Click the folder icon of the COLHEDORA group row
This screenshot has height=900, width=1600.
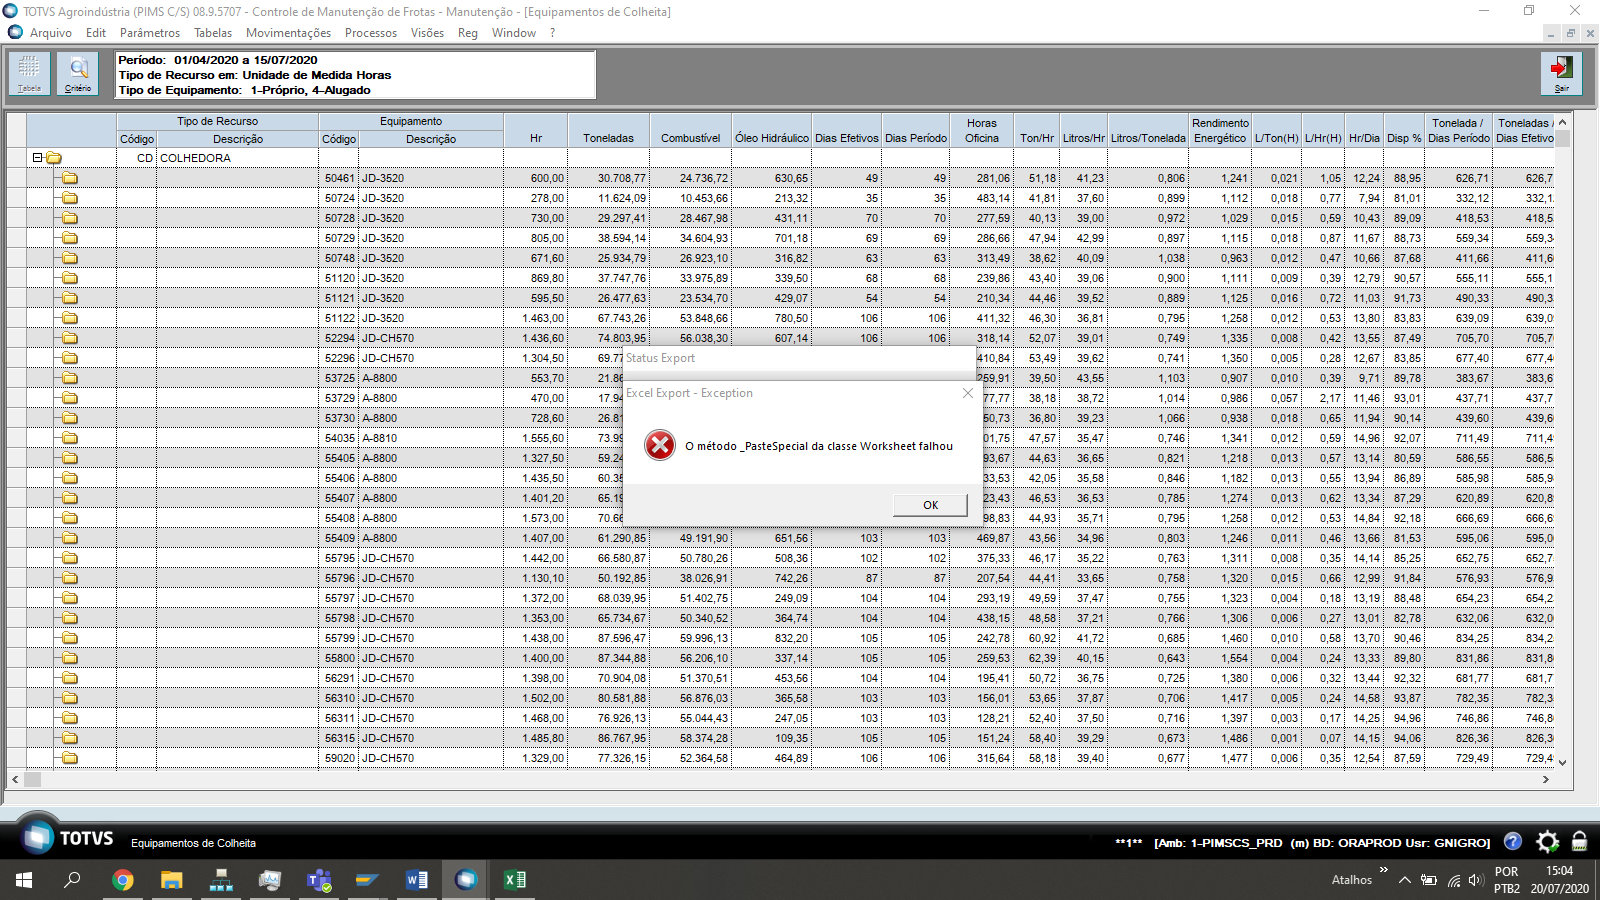[x=54, y=158]
